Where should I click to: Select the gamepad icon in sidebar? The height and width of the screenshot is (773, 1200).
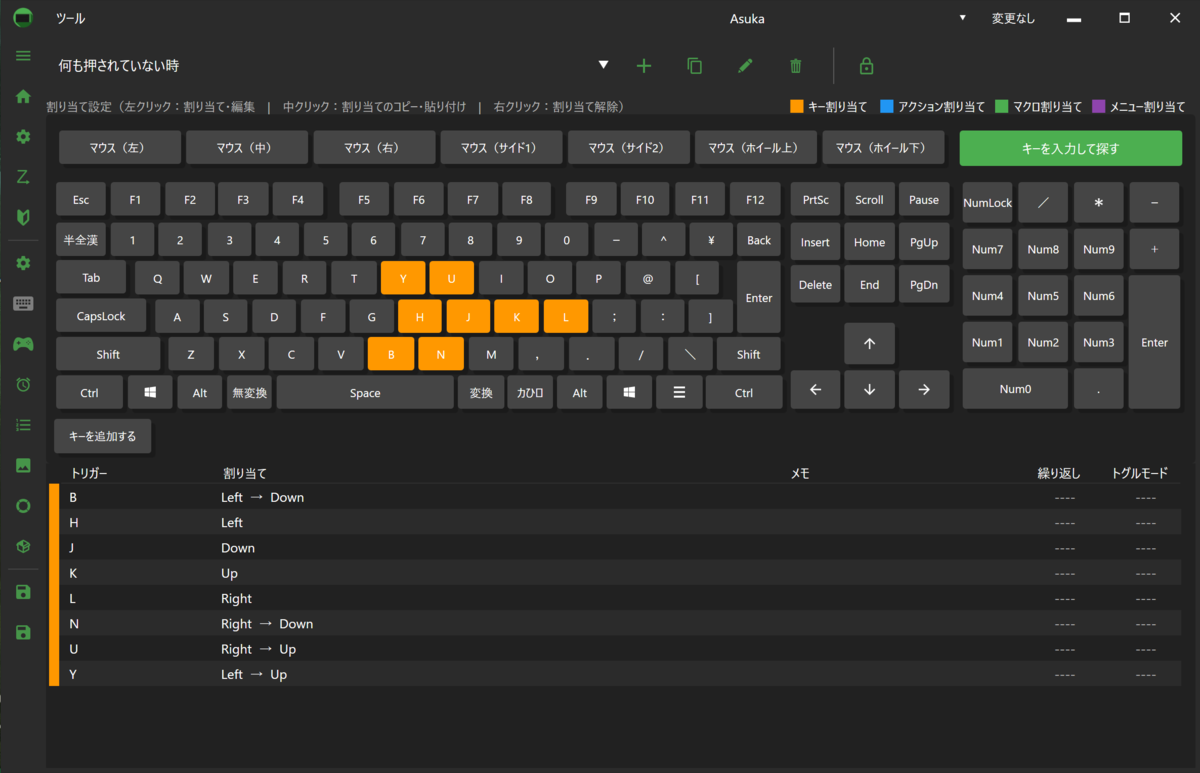pos(23,344)
